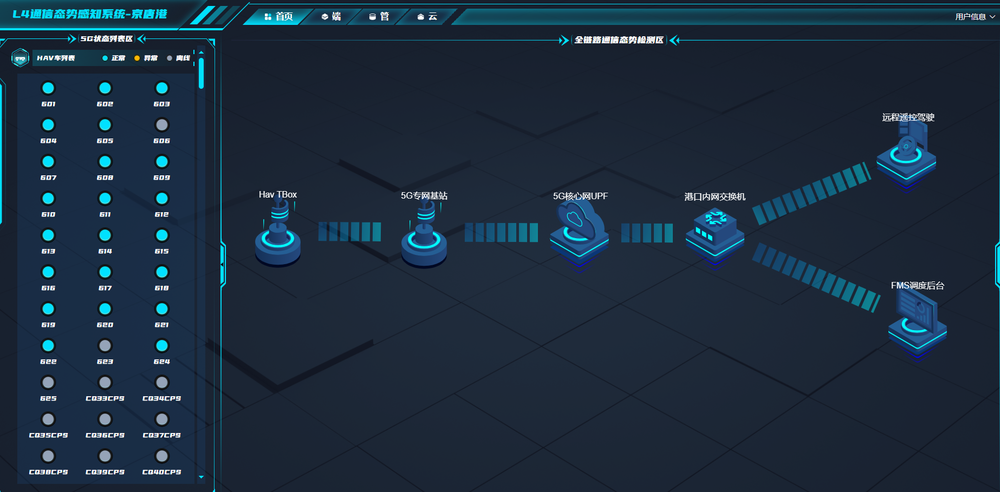Select vehicle 609 status dot
The height and width of the screenshot is (492, 1000).
click(162, 161)
